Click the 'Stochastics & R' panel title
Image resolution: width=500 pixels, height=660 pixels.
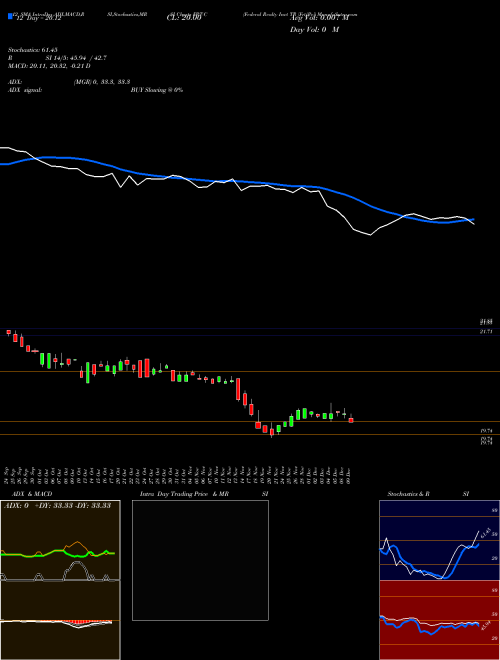409,494
